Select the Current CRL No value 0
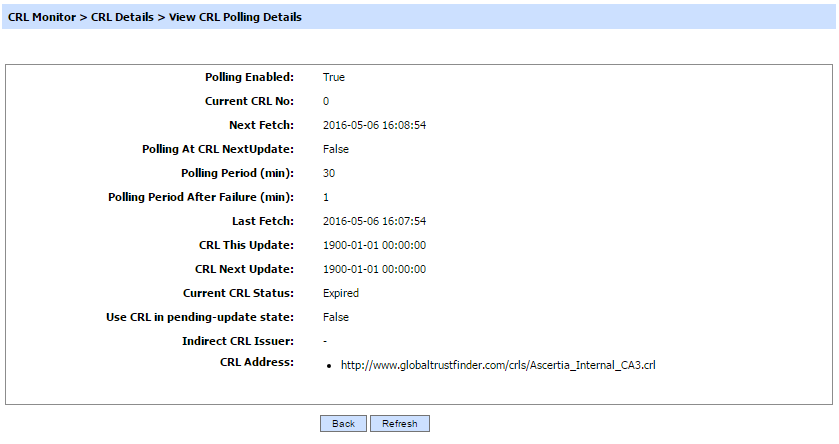This screenshot has height=444, width=839. click(326, 101)
